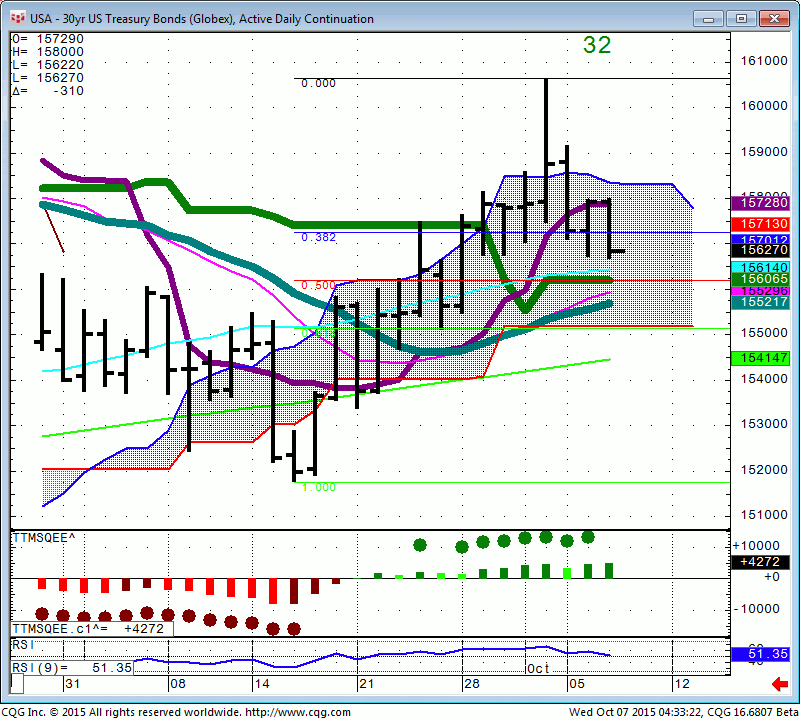Click the 21 date marker on the time axis

367,684
